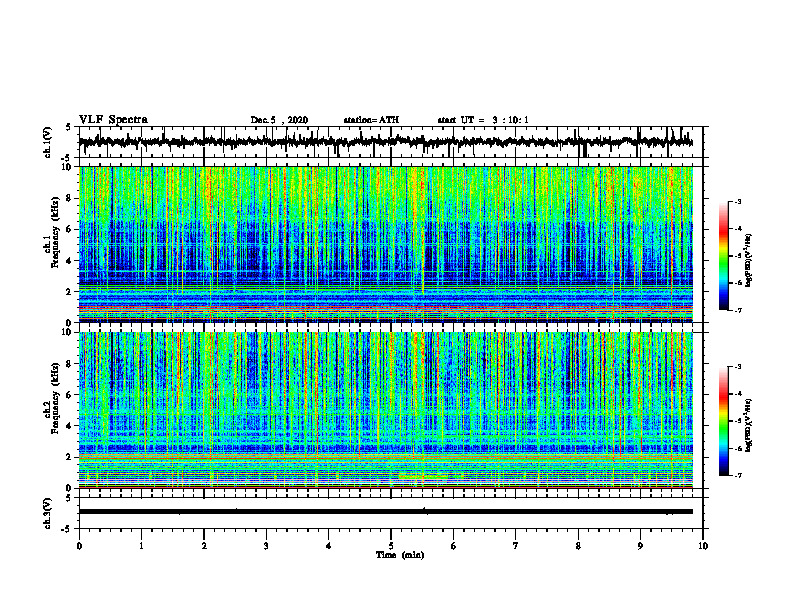Screen dimensions: 792x612
Task: Click the 'ch.3(V)' axis label
Action: [x=48, y=513]
